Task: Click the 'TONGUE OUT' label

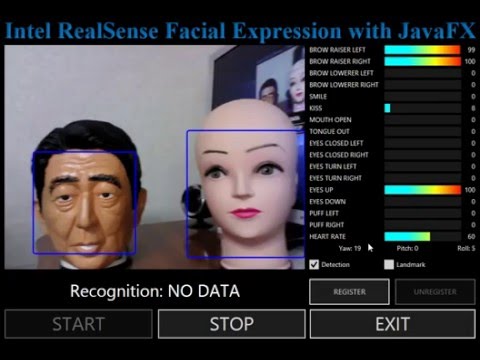Action: (x=329, y=131)
